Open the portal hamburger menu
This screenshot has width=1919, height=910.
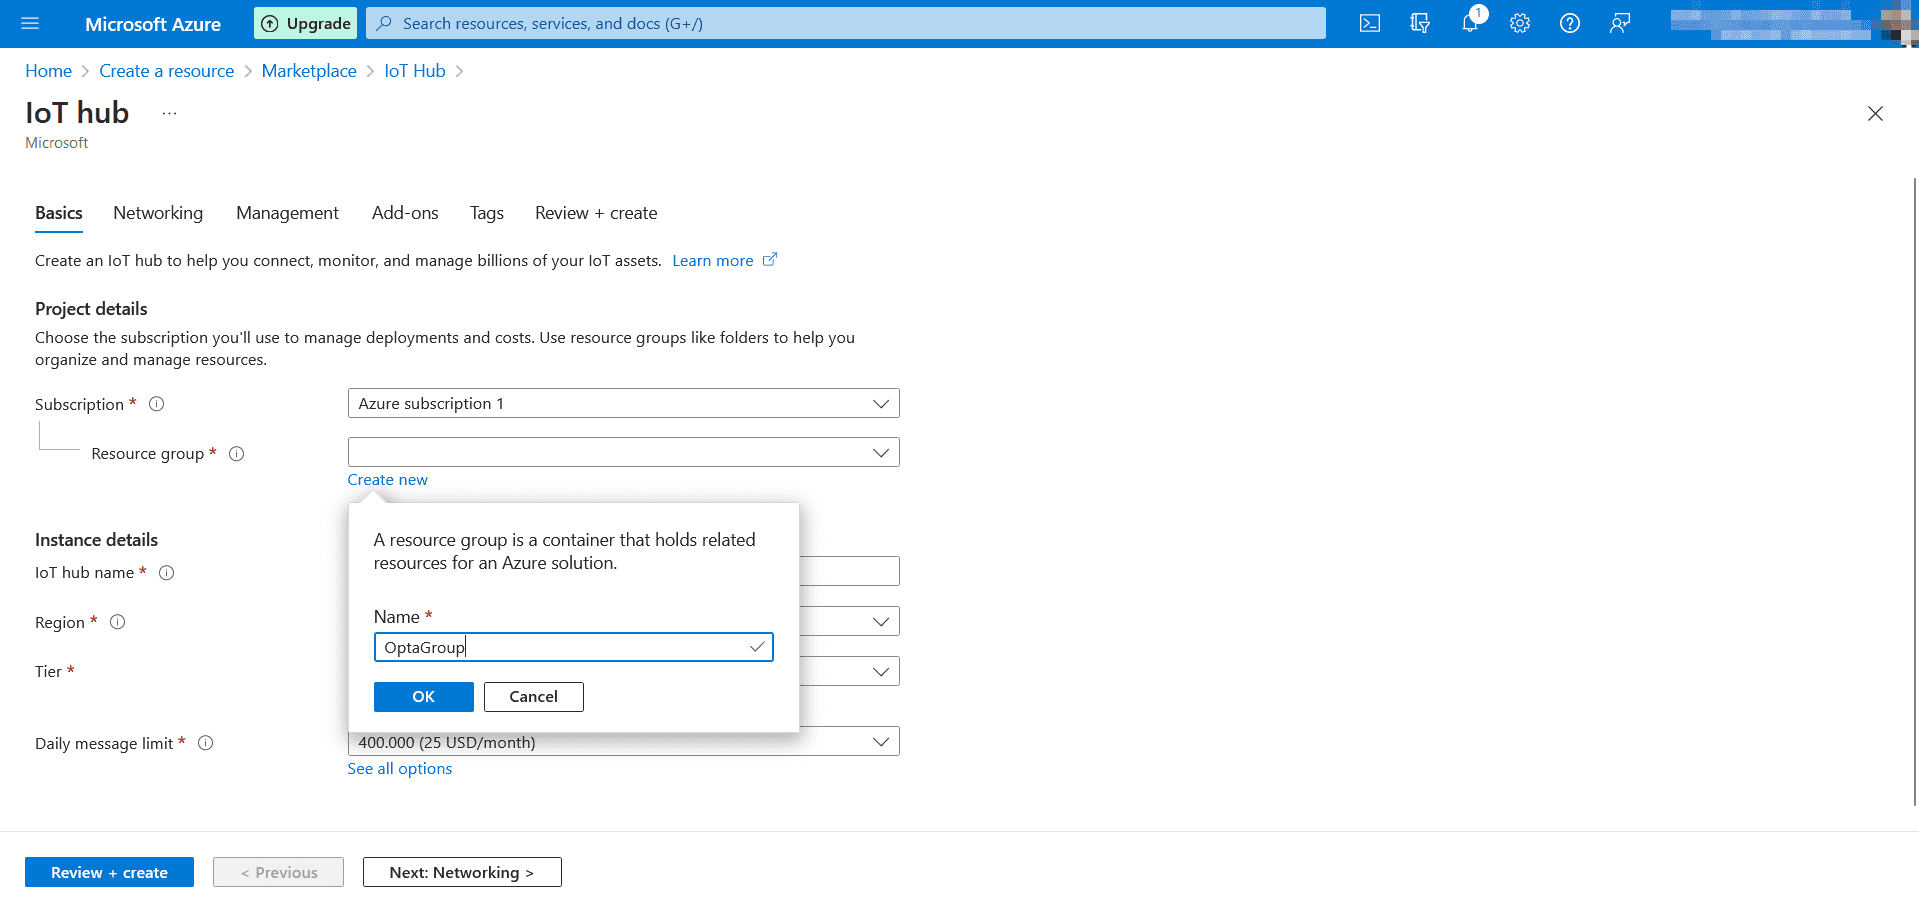(29, 23)
